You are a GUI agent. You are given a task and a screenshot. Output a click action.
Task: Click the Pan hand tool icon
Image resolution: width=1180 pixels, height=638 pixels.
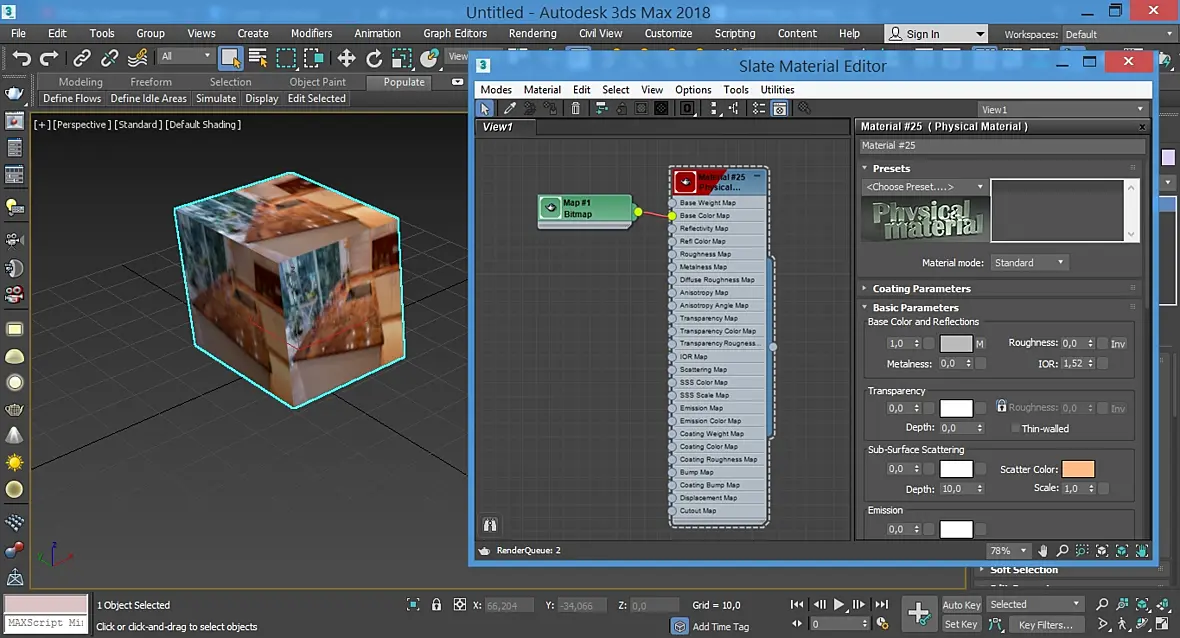pos(1042,551)
